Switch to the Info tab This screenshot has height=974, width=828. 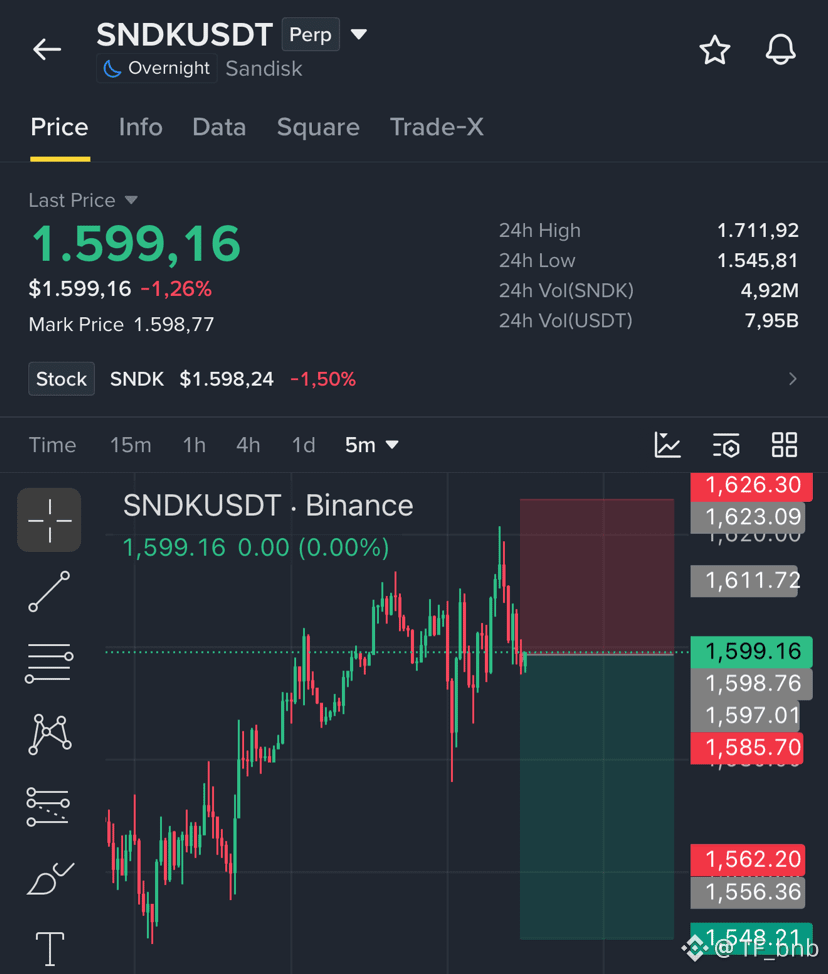click(x=140, y=127)
